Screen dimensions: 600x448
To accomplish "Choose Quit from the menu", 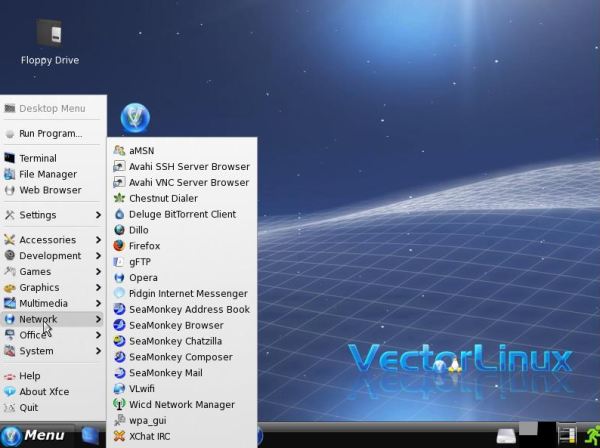I will coord(53,407).
